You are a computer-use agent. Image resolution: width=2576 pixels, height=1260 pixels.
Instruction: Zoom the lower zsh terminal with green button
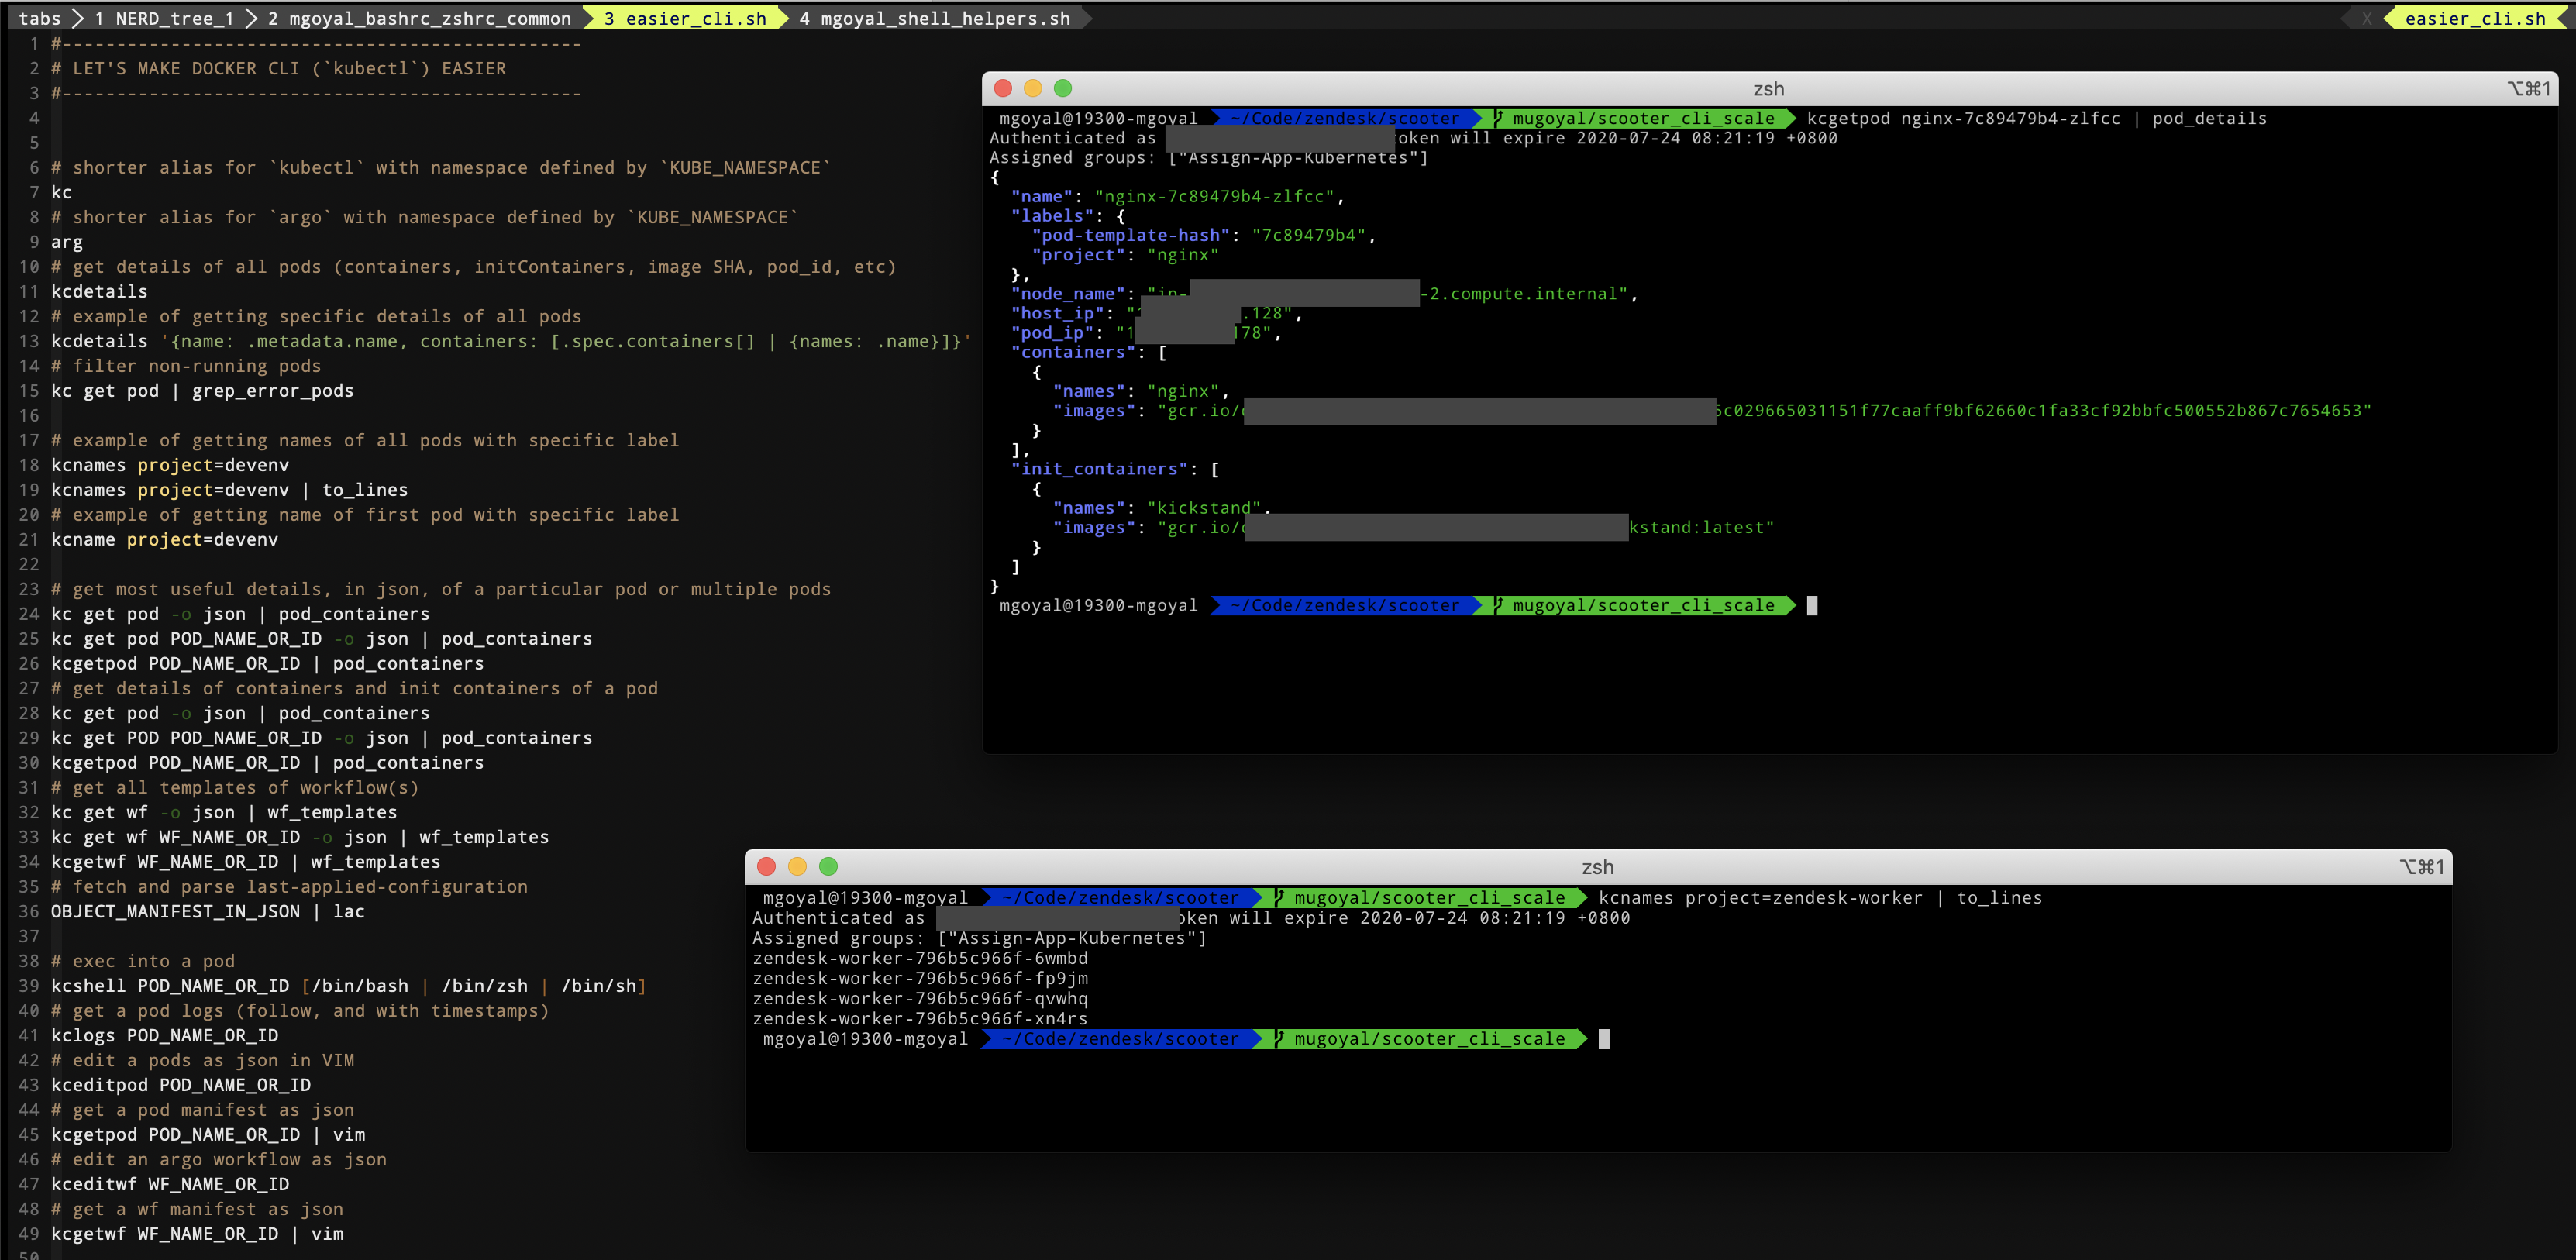click(x=828, y=866)
